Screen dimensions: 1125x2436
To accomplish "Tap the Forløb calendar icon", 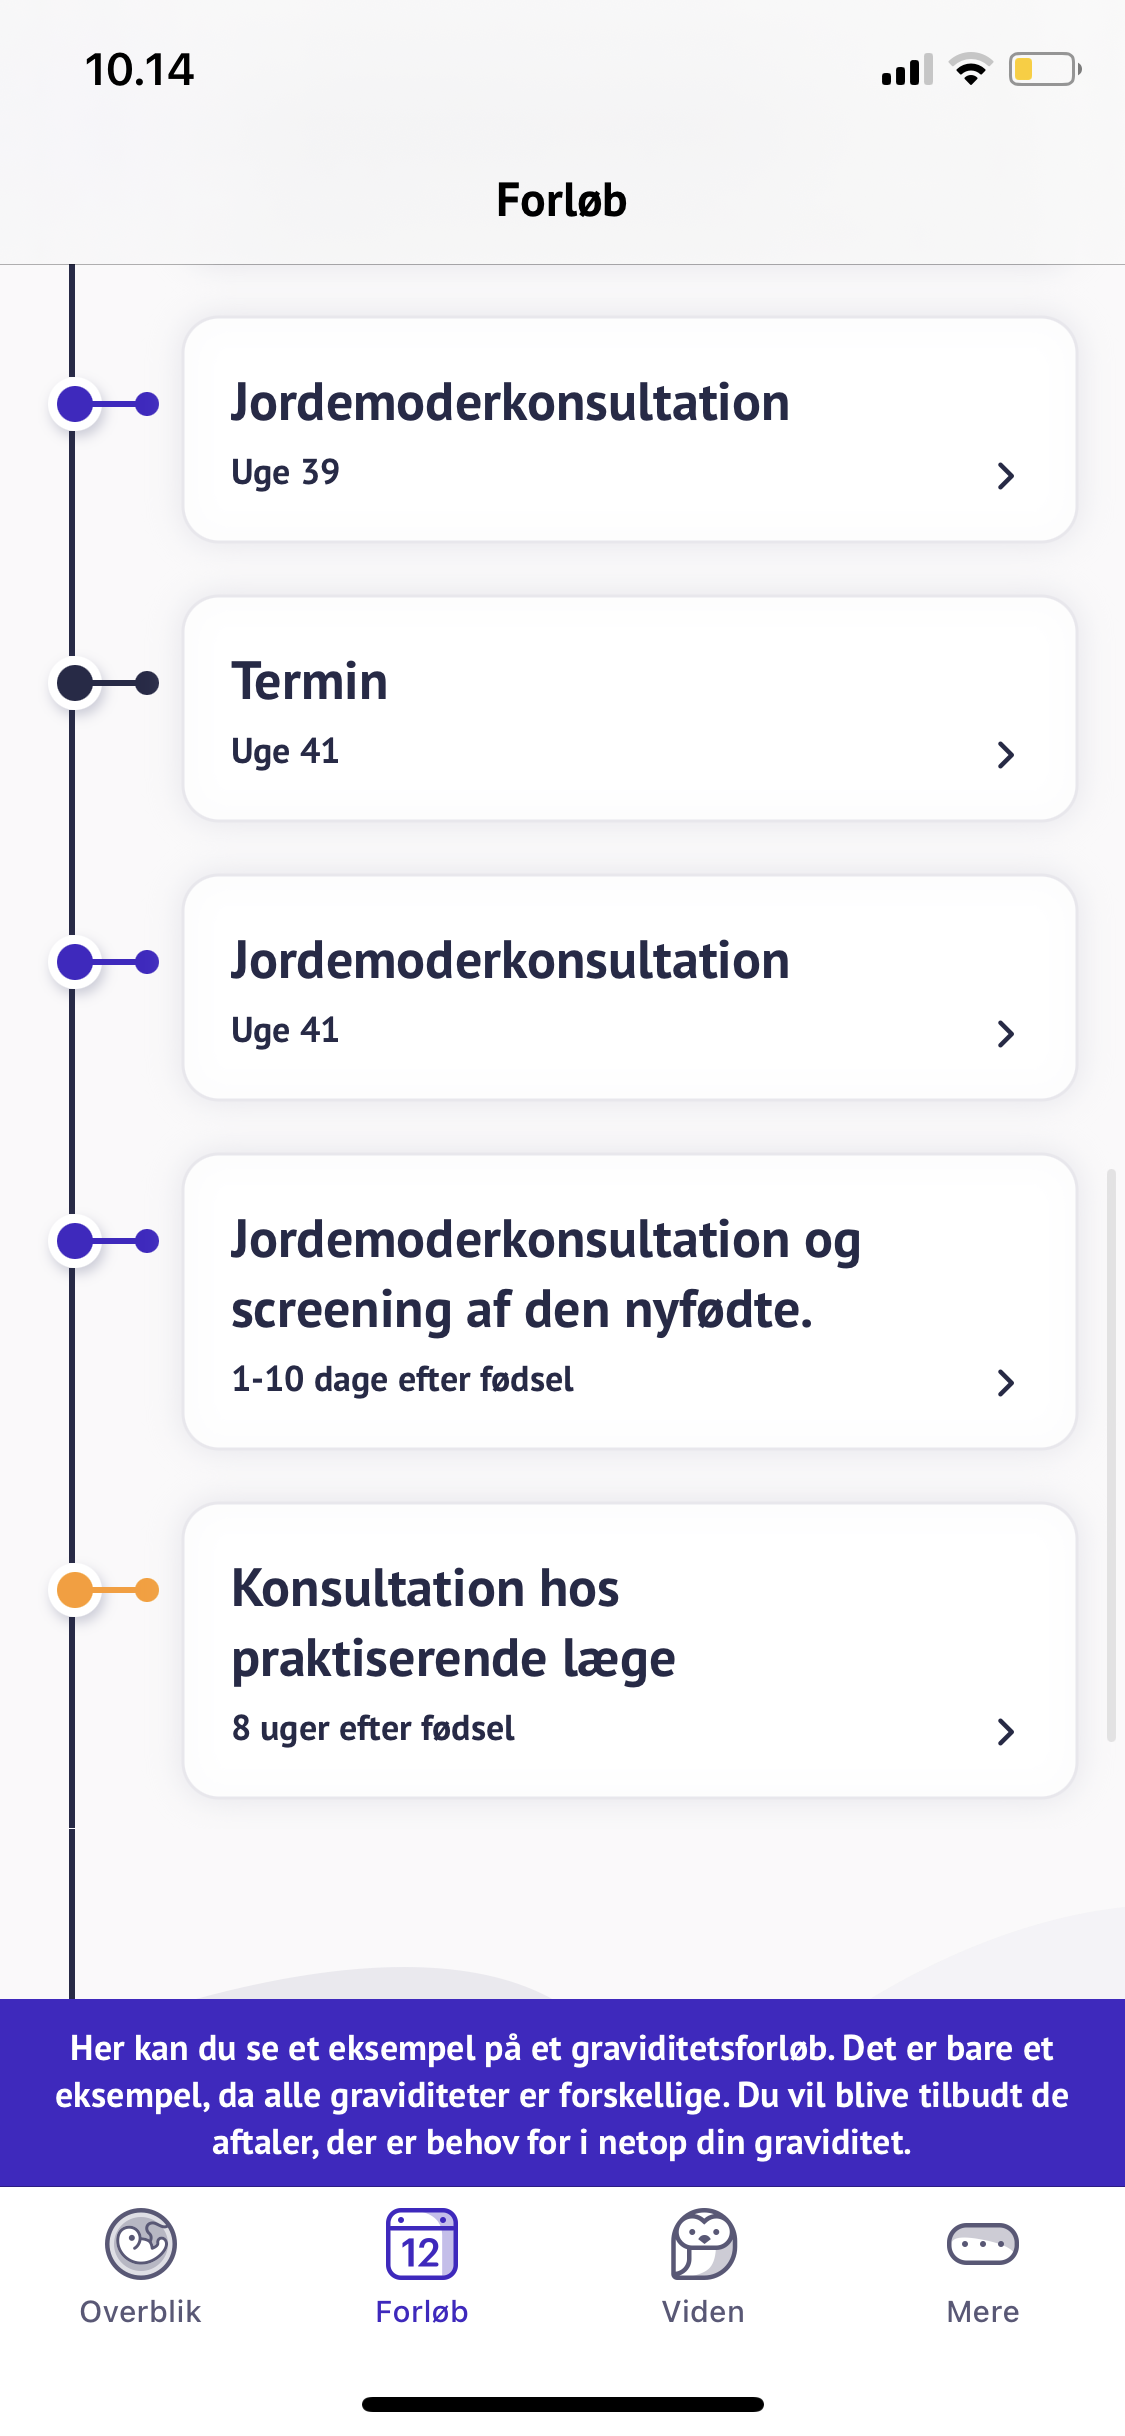I will point(422,2243).
